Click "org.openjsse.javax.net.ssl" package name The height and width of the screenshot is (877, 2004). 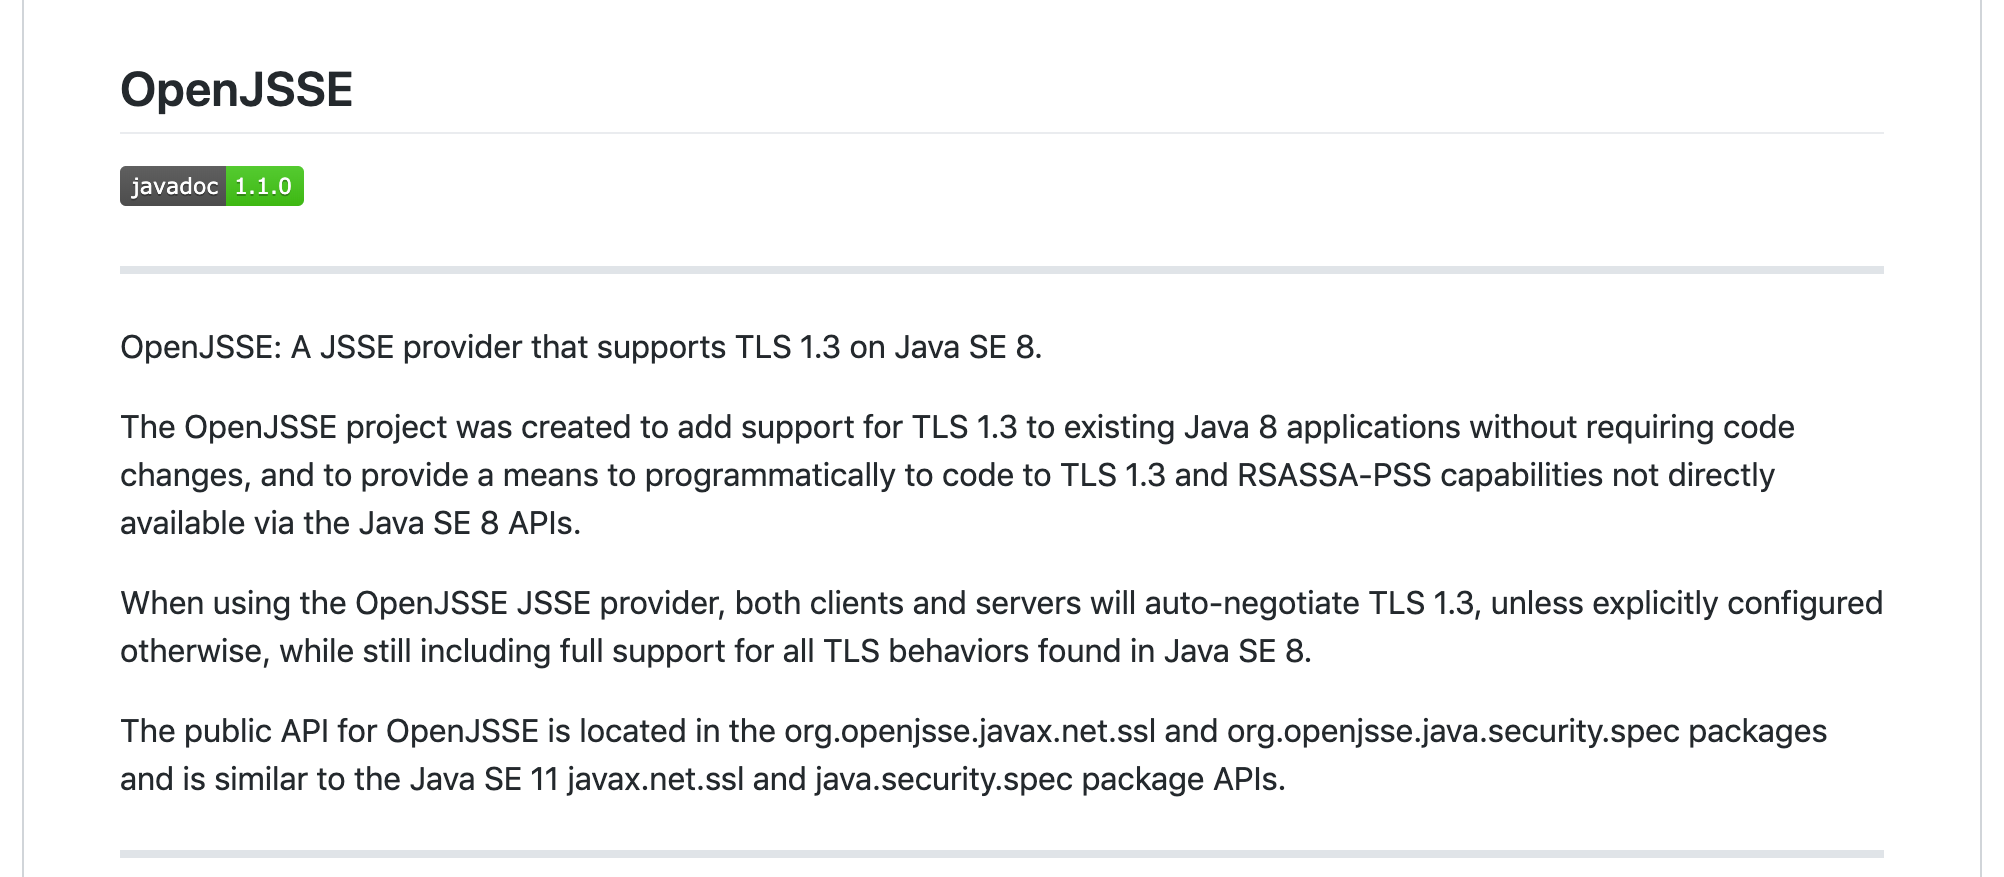(x=969, y=731)
